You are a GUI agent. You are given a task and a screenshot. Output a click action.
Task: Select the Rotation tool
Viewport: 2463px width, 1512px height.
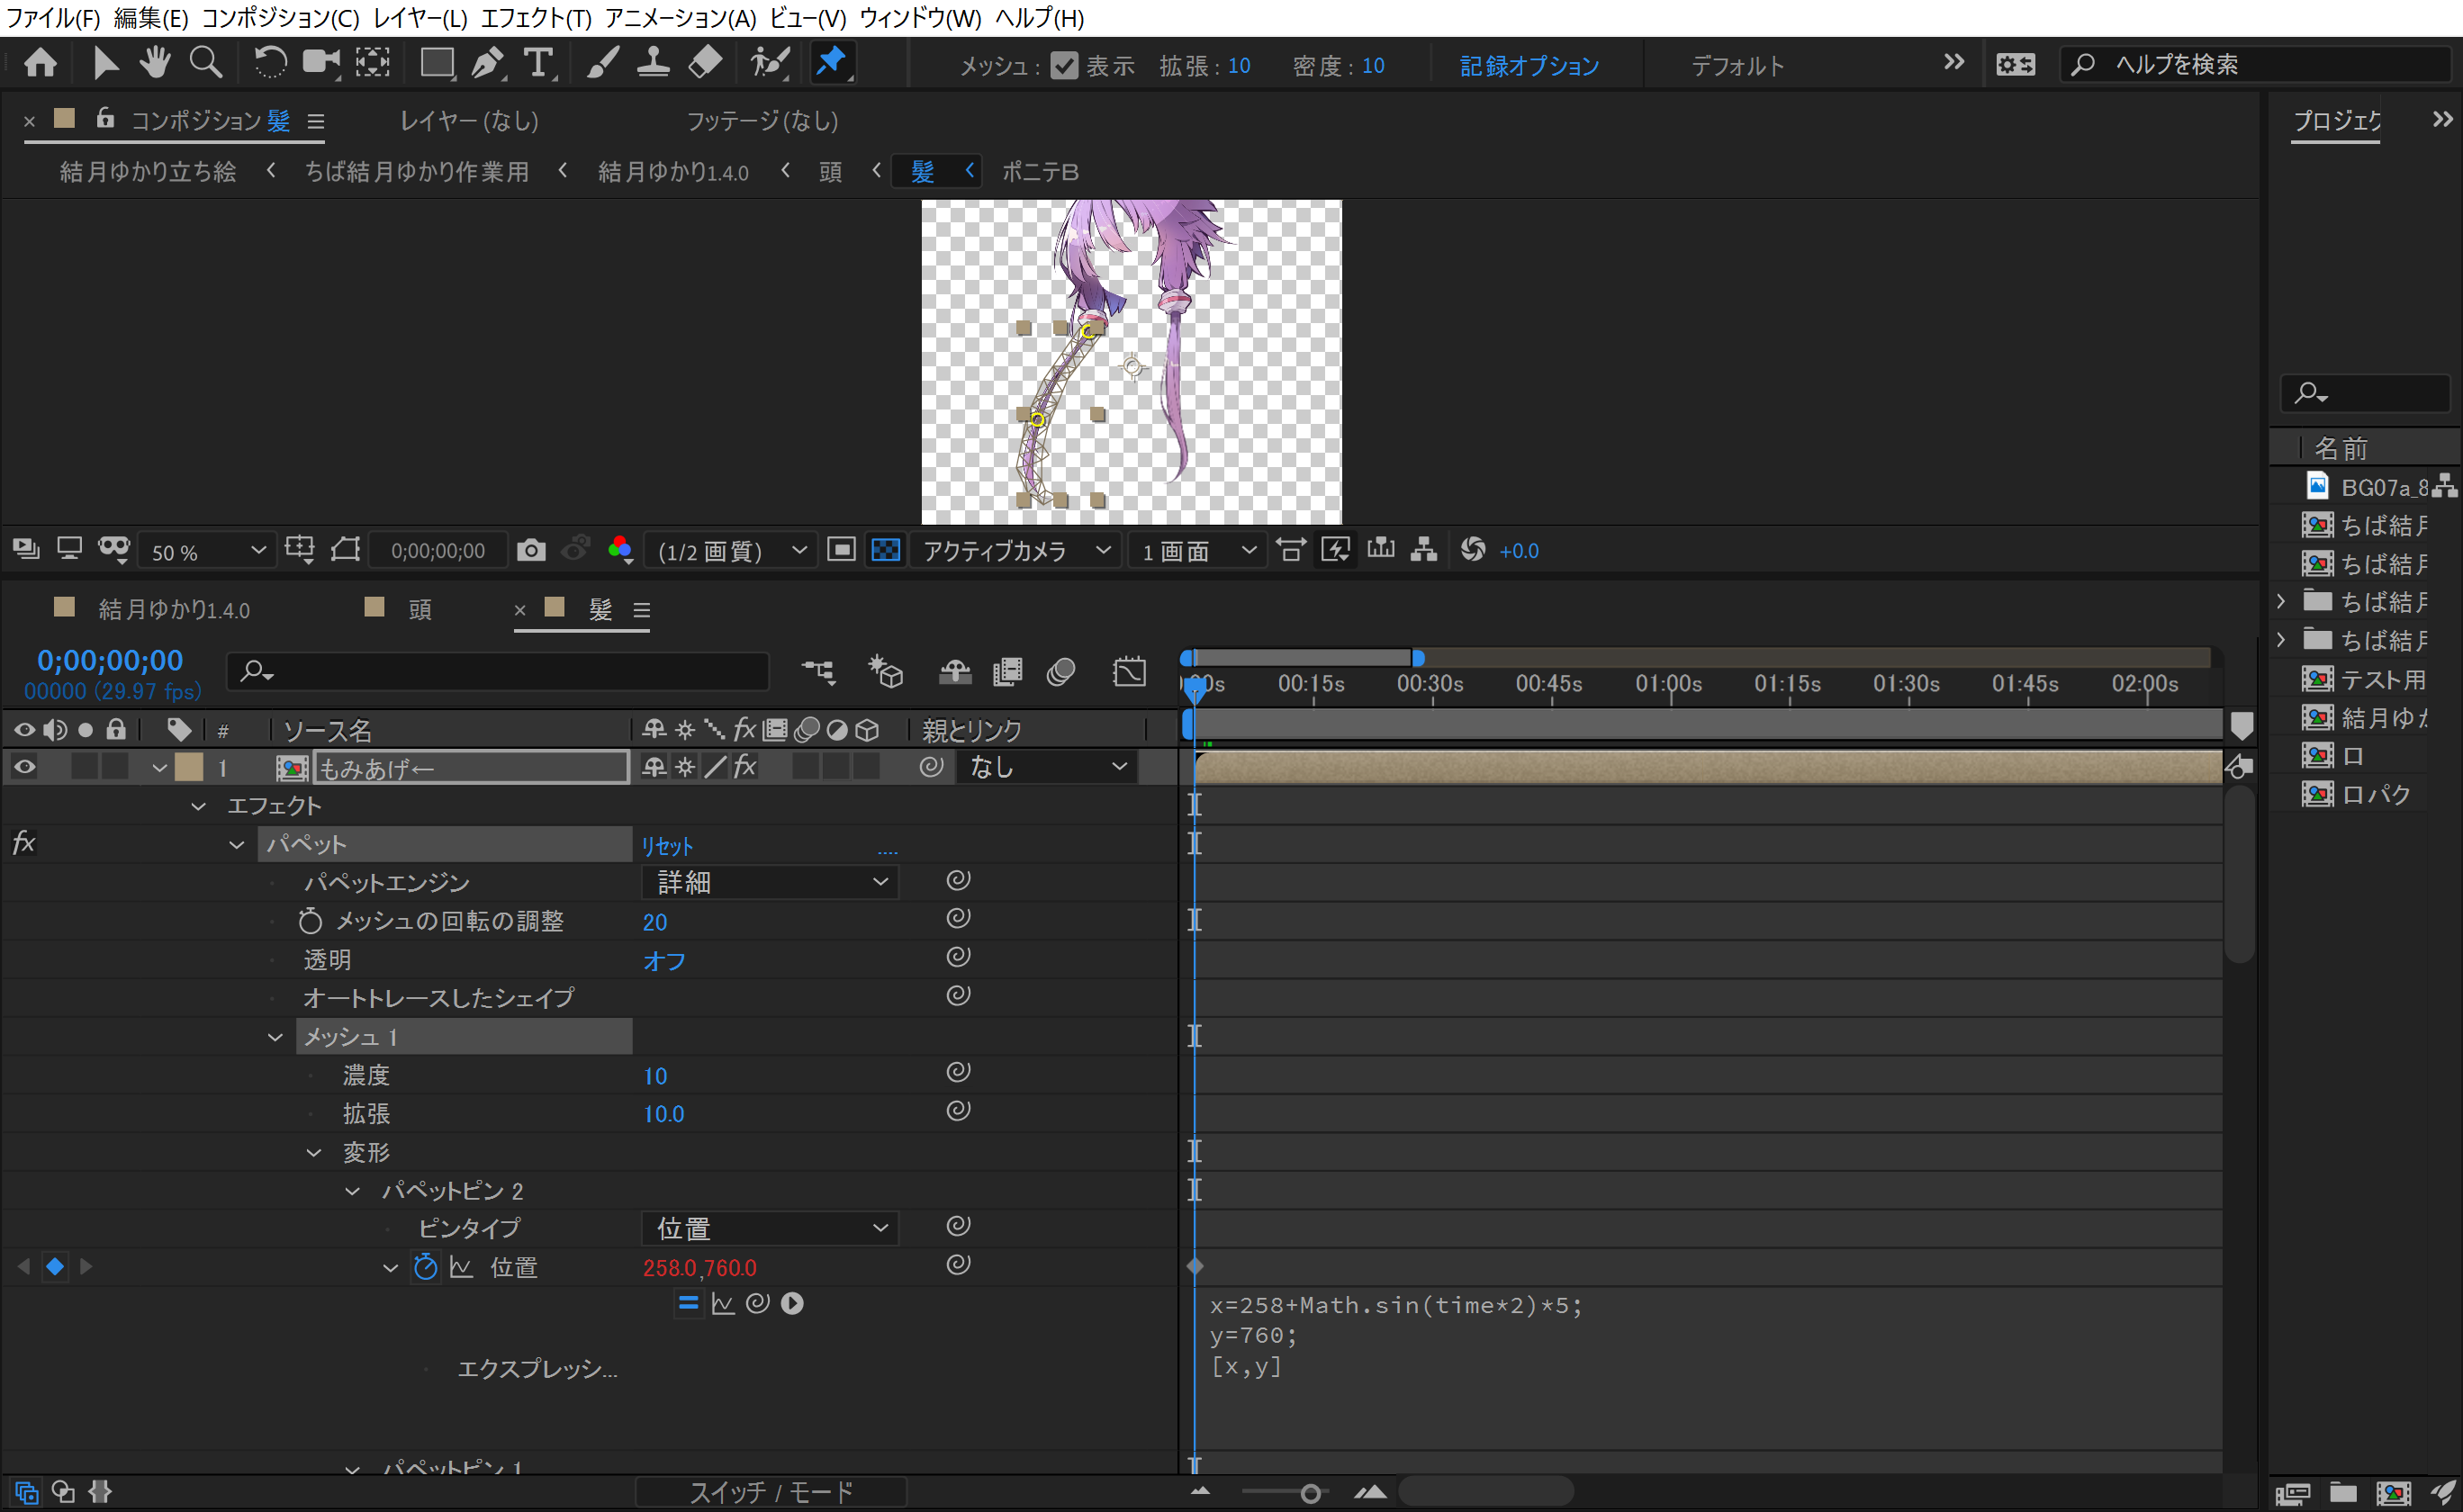(x=269, y=63)
